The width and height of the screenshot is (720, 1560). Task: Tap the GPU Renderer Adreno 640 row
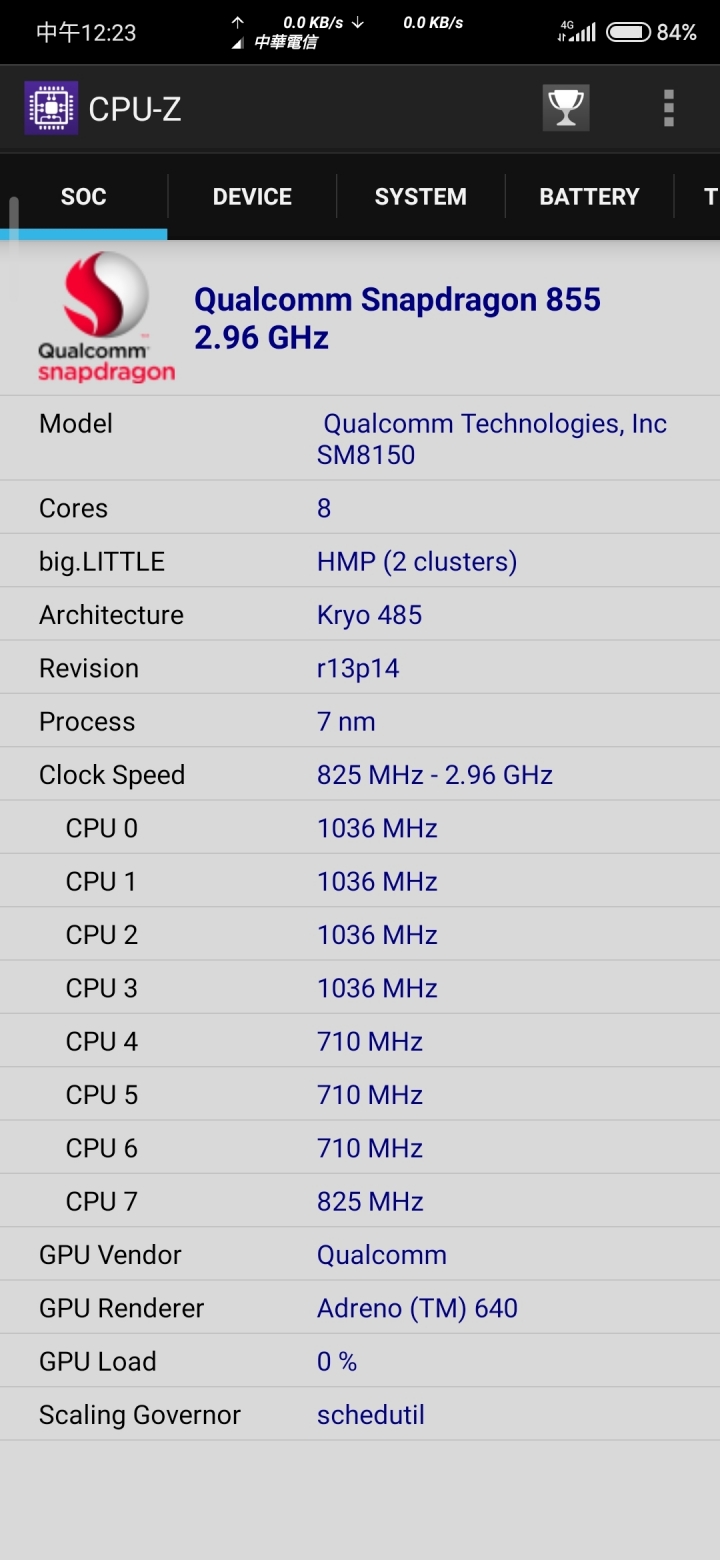tap(360, 1307)
